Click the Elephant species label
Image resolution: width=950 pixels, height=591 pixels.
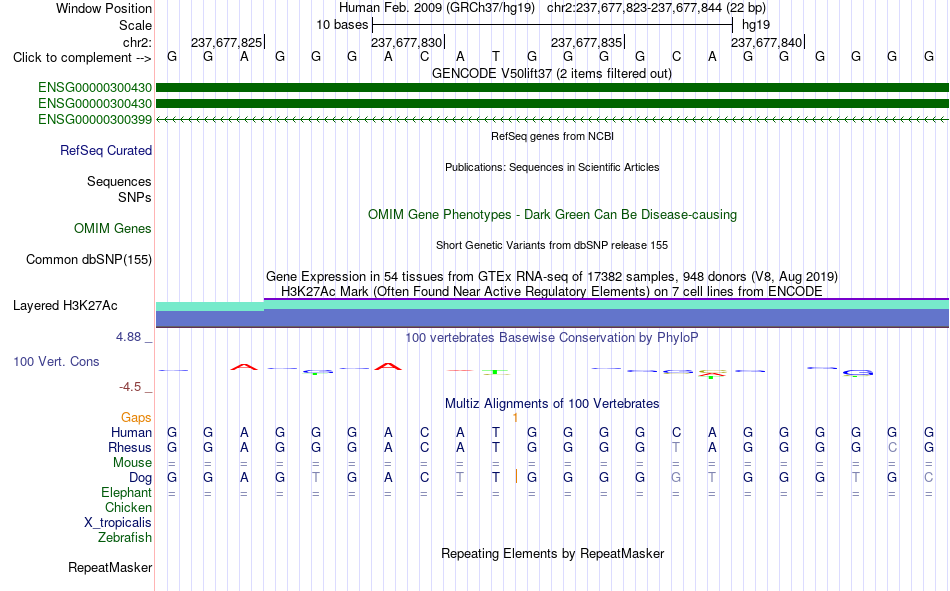click(x=126, y=492)
